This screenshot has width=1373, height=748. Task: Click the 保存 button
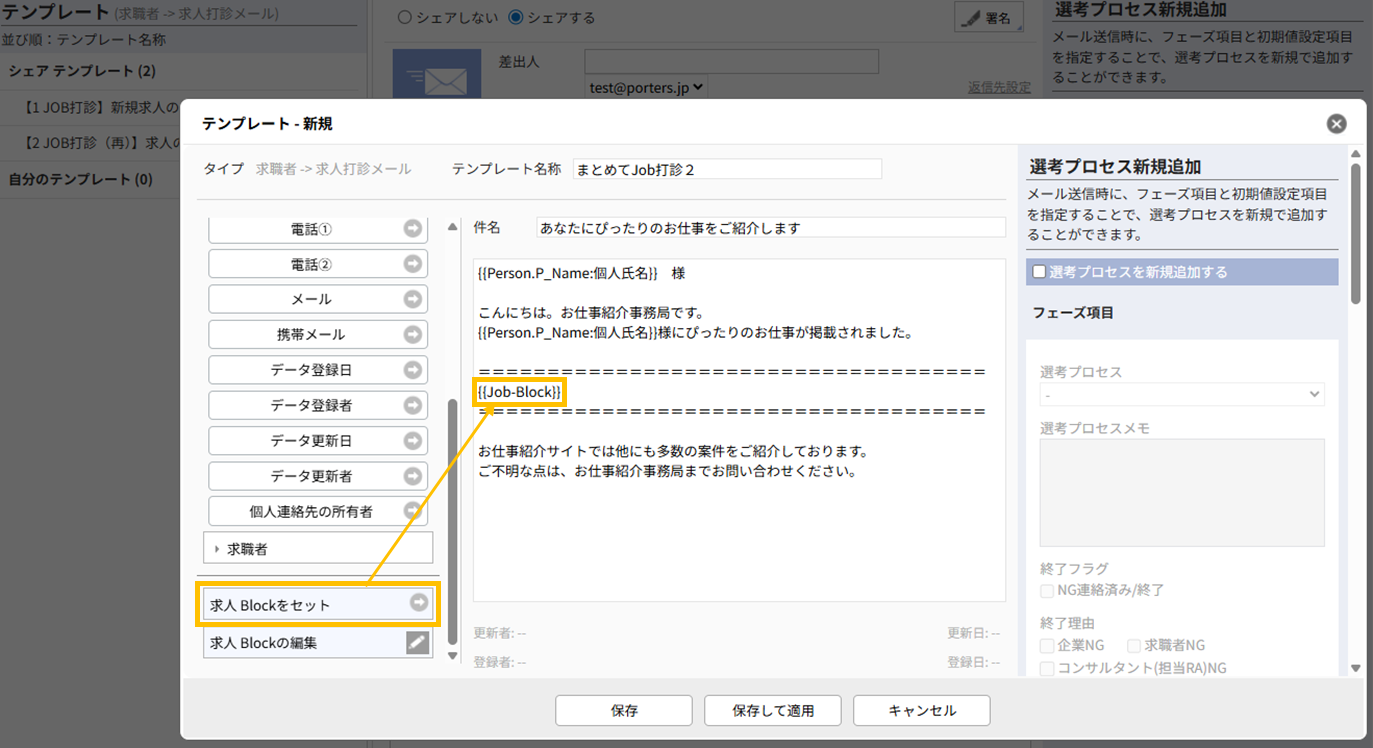coord(624,711)
